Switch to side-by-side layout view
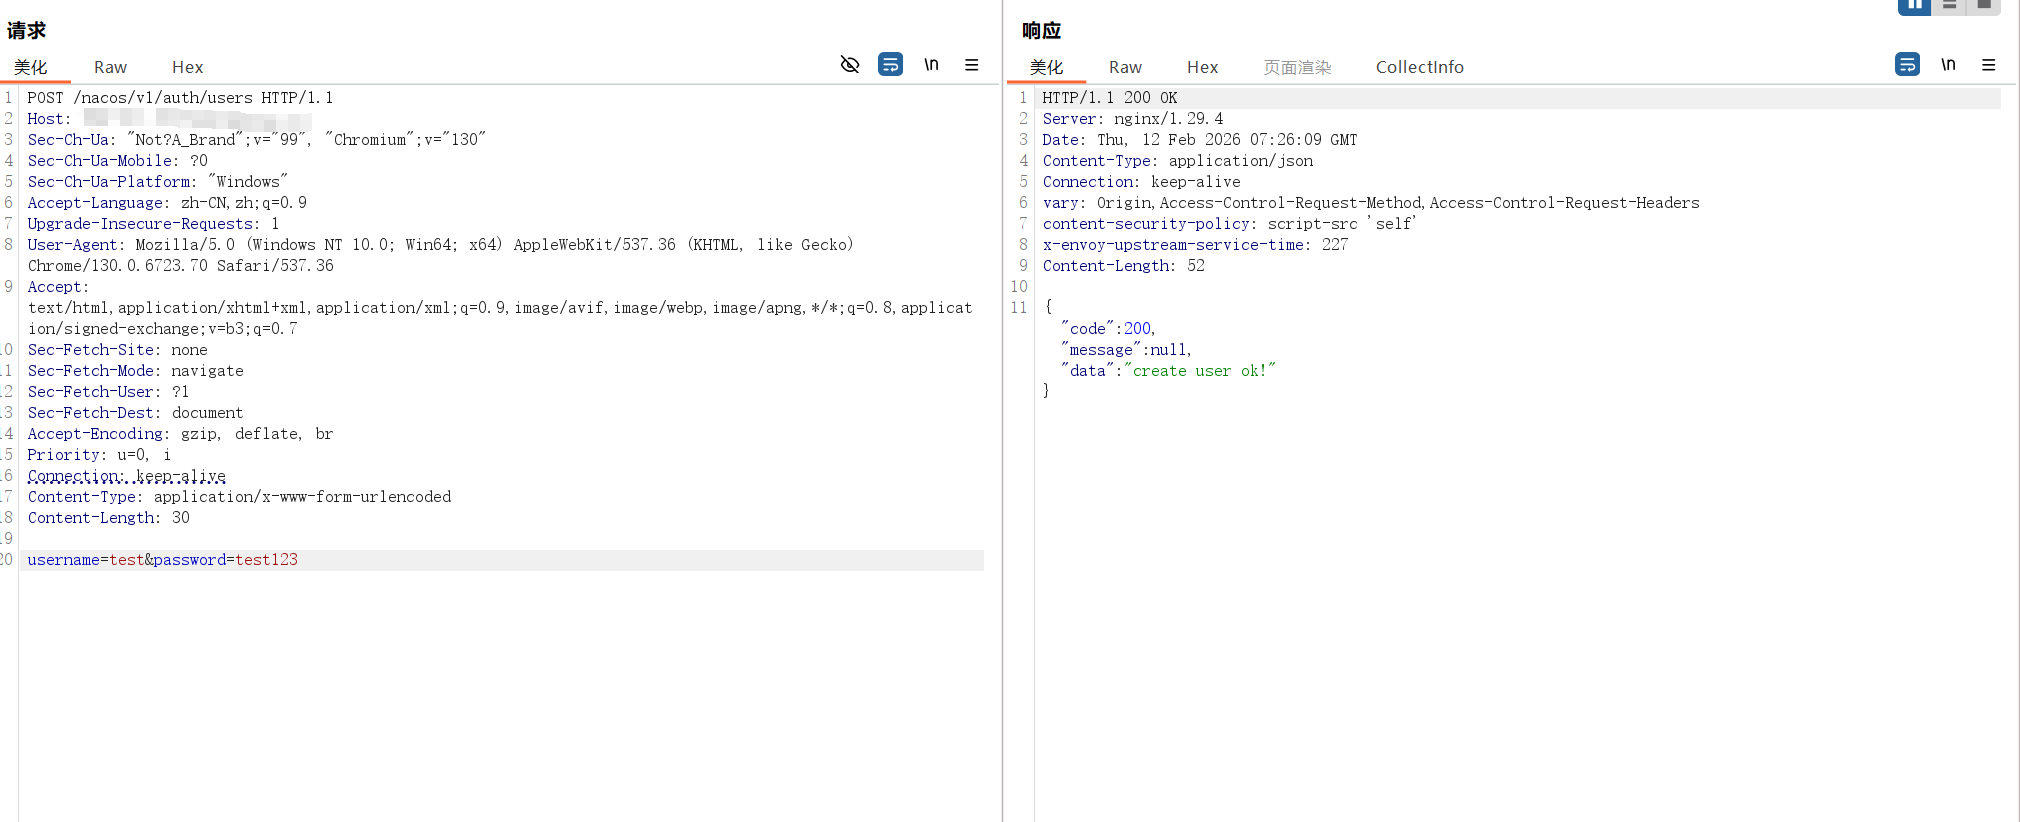The height and width of the screenshot is (822, 2020). pos(1914,6)
